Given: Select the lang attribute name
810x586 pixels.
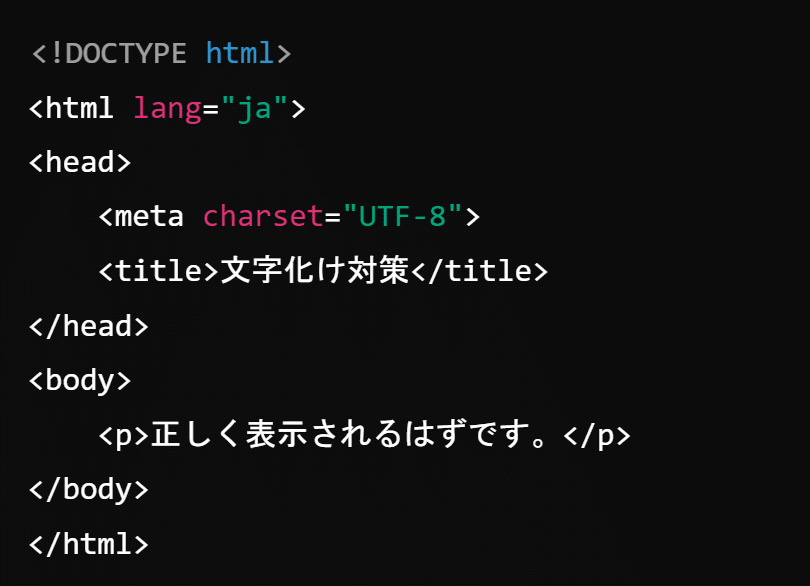Looking at the screenshot, I should (168, 107).
